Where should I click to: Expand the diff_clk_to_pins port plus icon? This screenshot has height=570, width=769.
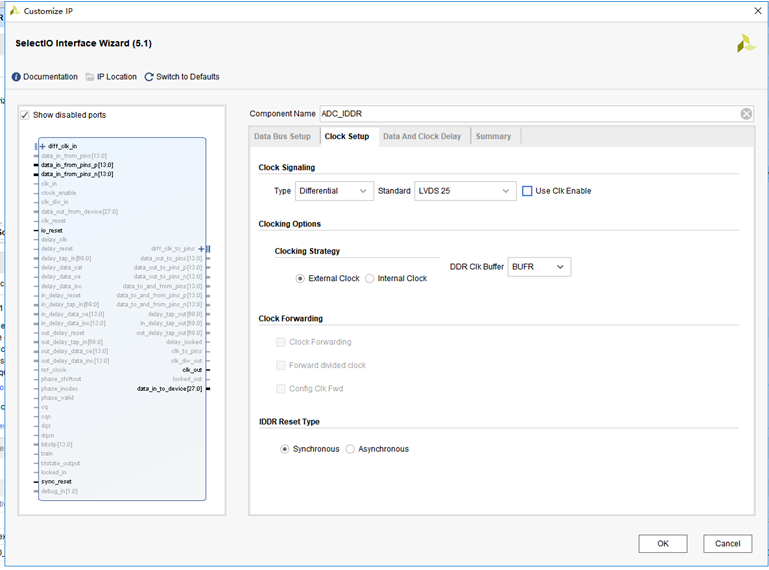[201, 249]
